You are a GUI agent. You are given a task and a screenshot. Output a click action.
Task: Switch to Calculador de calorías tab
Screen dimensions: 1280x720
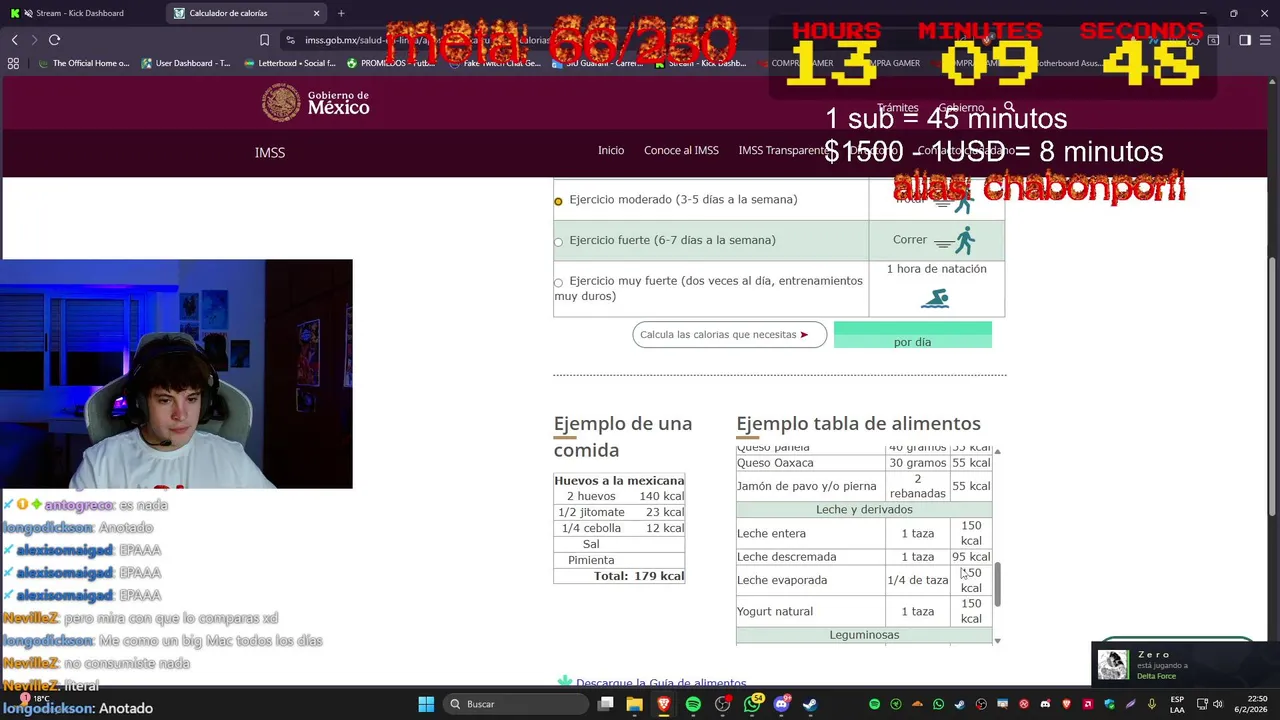247,13
